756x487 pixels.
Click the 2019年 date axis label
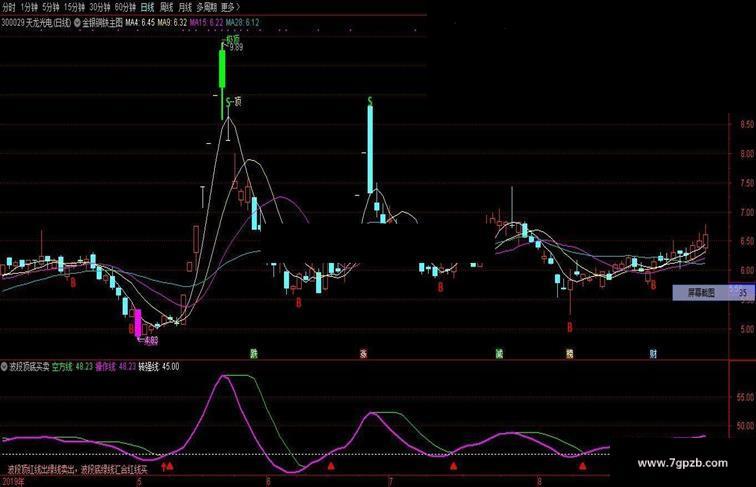click(x=13, y=482)
